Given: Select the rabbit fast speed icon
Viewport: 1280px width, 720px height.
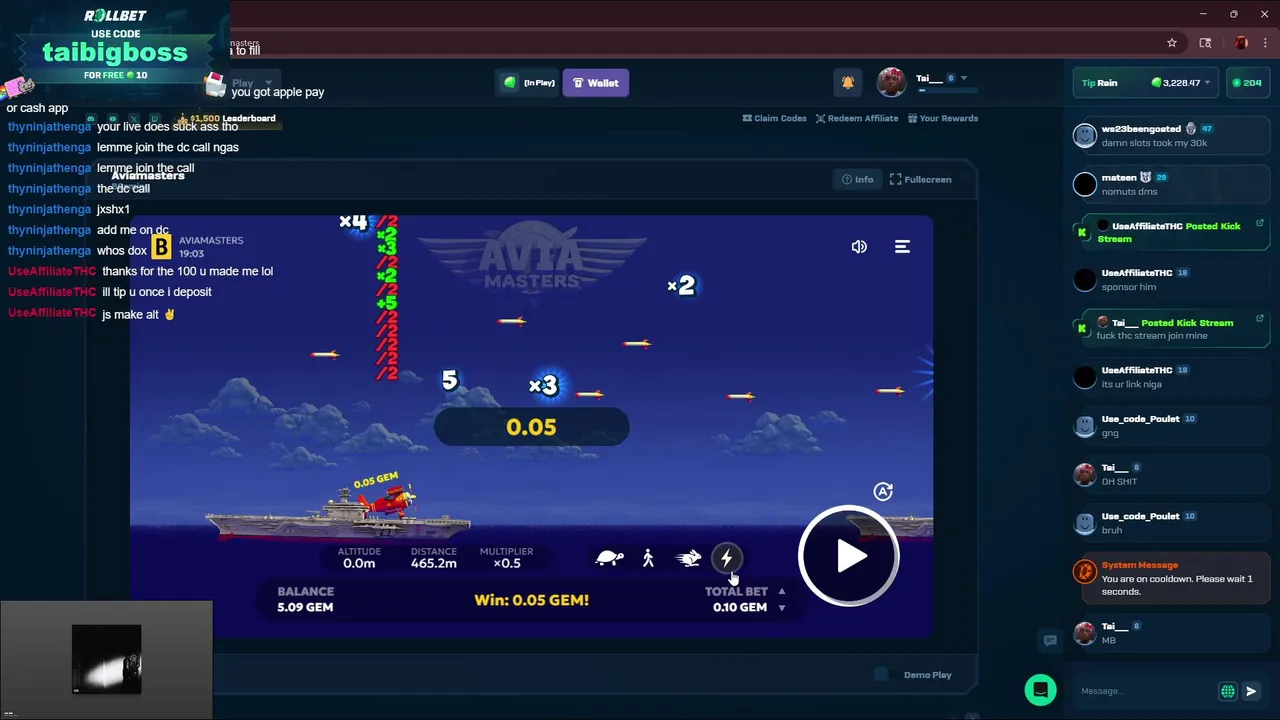Looking at the screenshot, I should pyautogui.click(x=688, y=558).
